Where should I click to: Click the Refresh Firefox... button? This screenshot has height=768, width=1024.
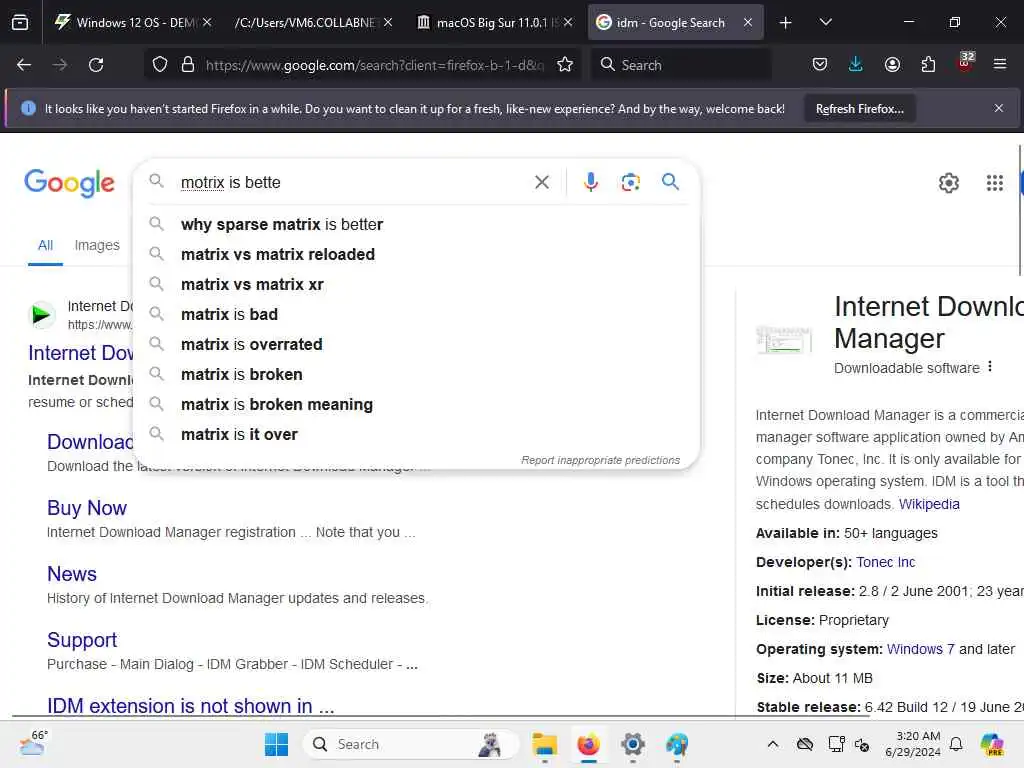pos(859,109)
